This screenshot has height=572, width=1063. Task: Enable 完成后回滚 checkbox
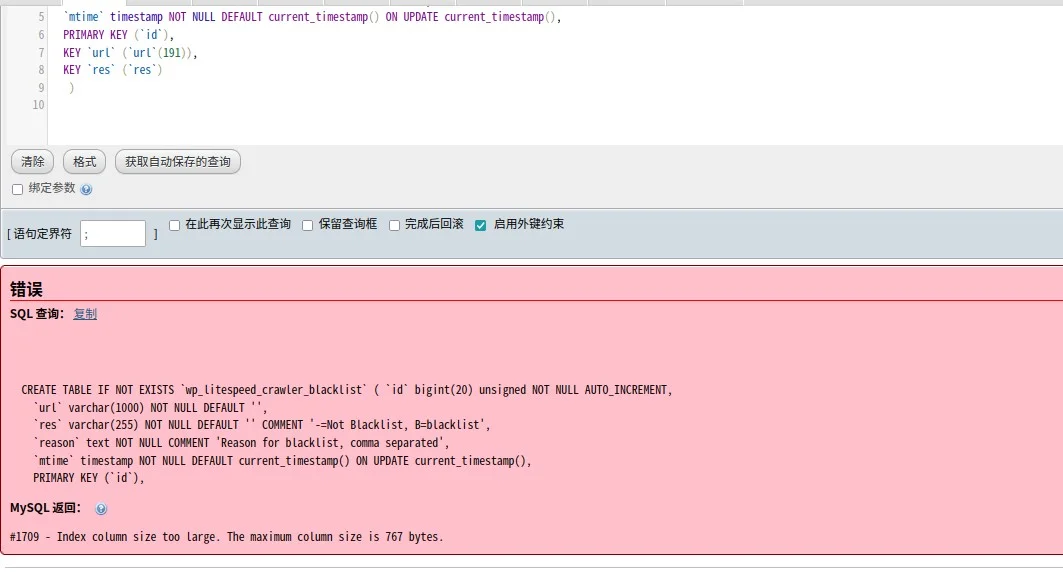[x=395, y=225]
